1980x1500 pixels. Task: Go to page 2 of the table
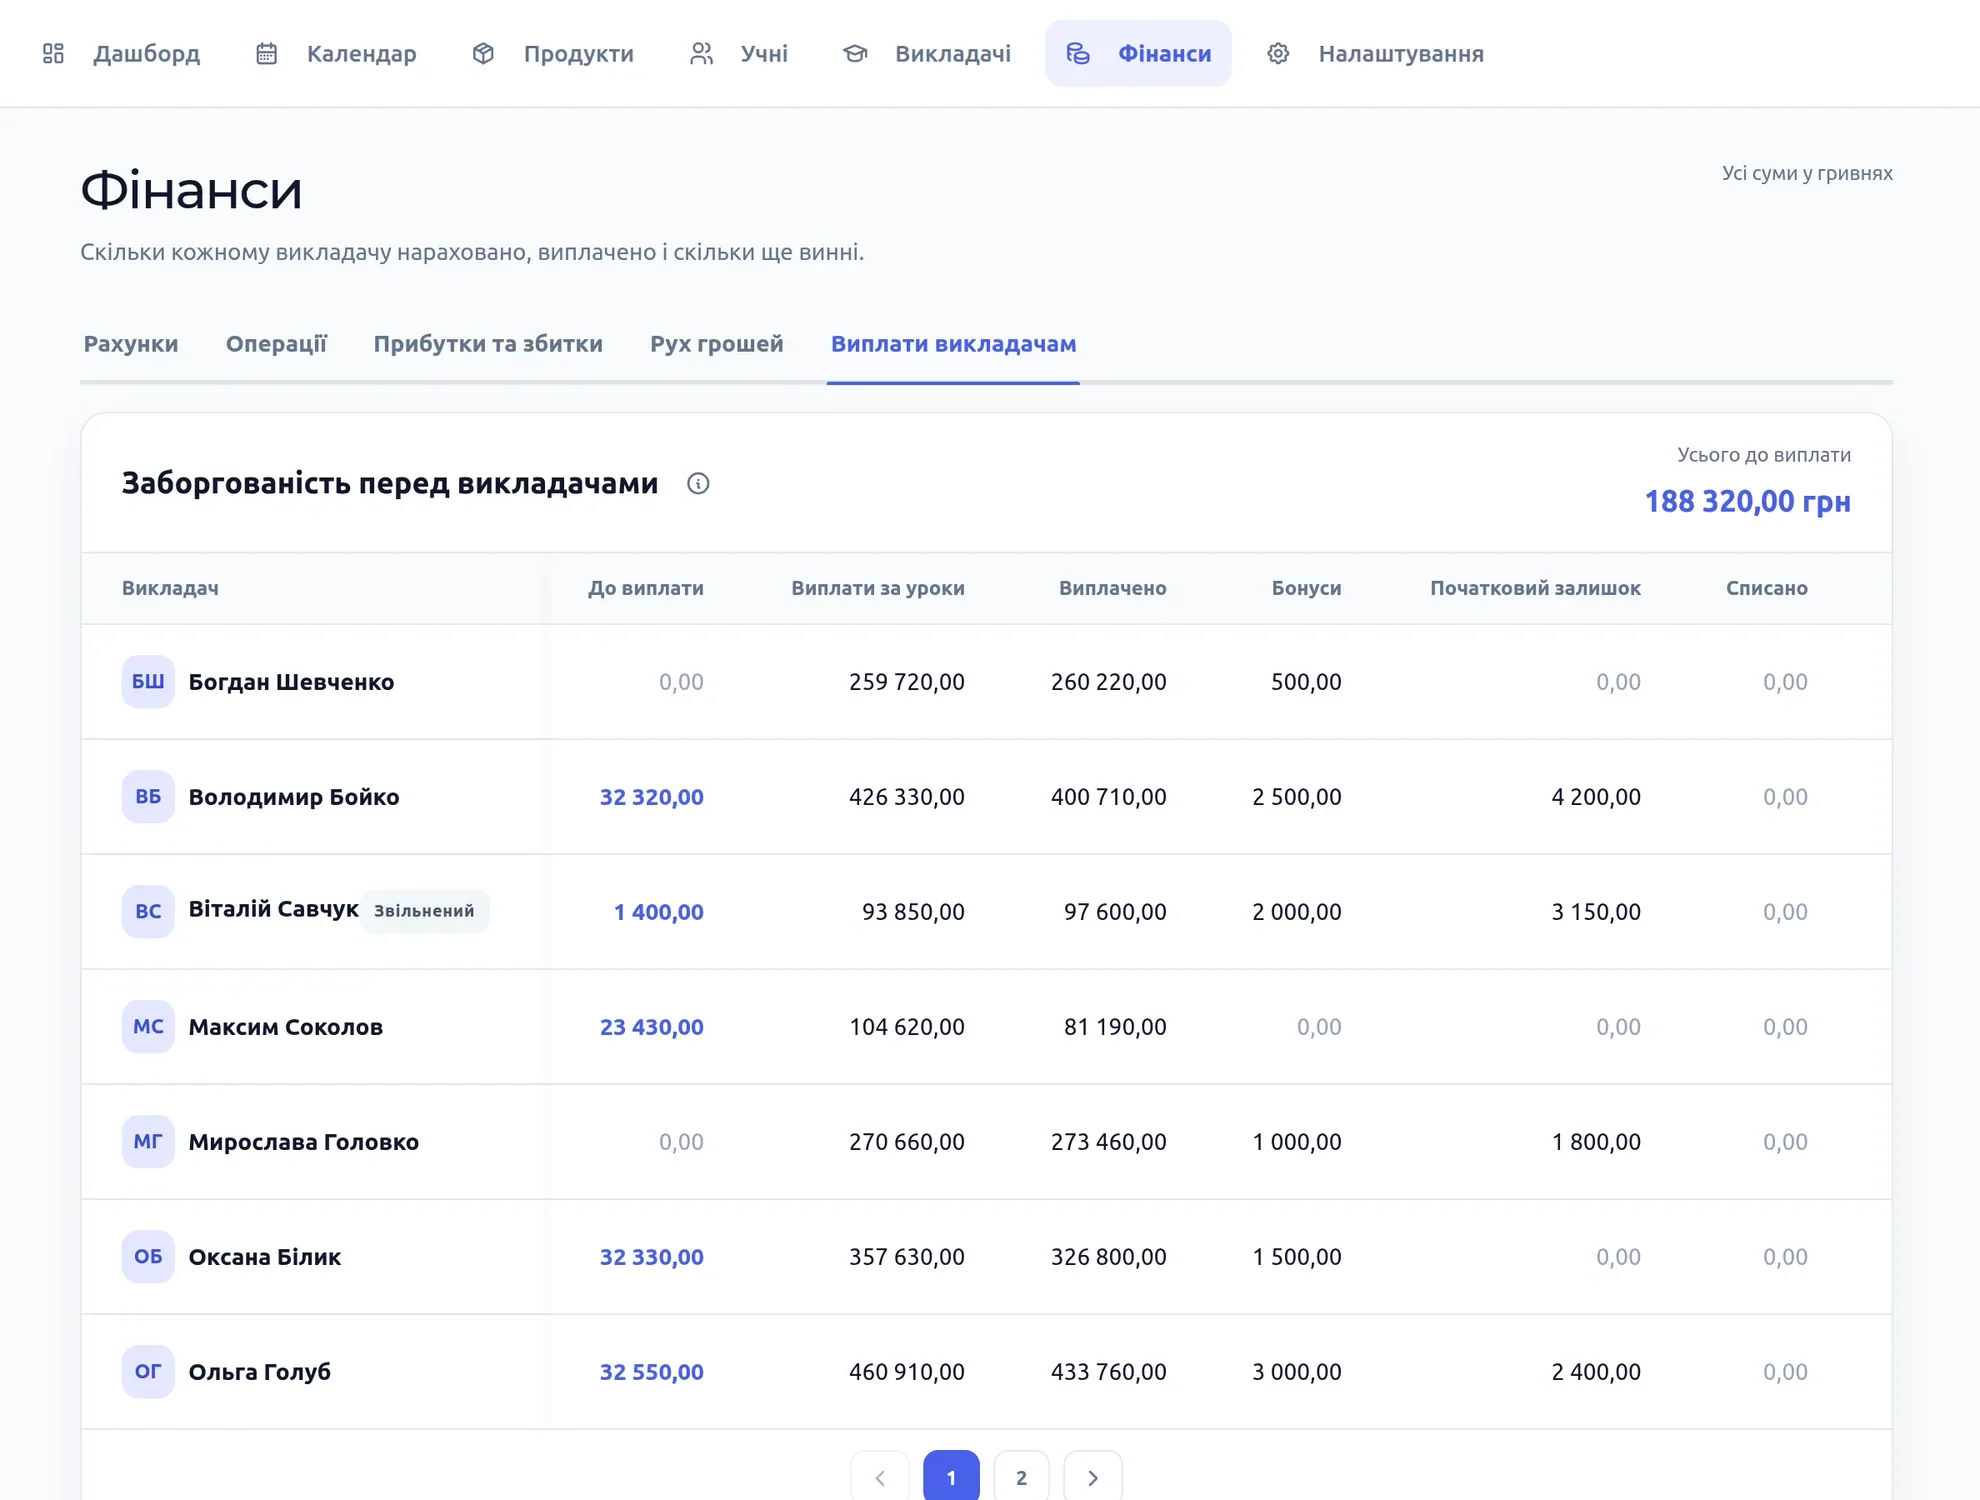[1021, 1477]
